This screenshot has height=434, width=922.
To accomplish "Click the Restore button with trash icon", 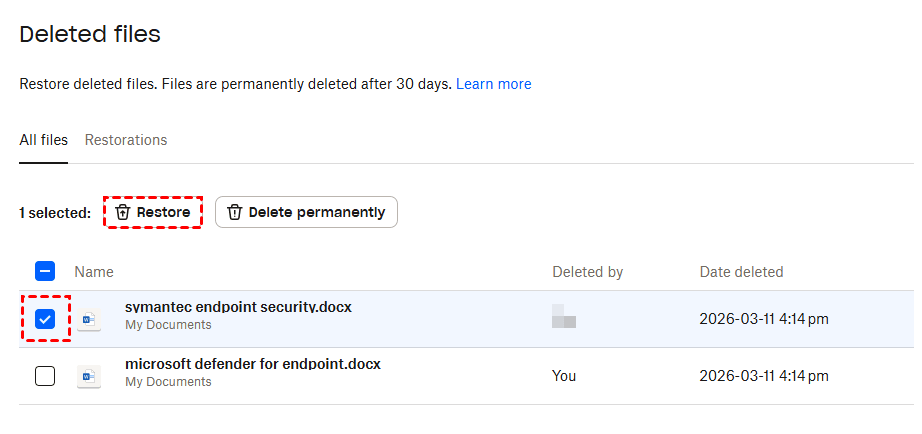I will (x=153, y=212).
